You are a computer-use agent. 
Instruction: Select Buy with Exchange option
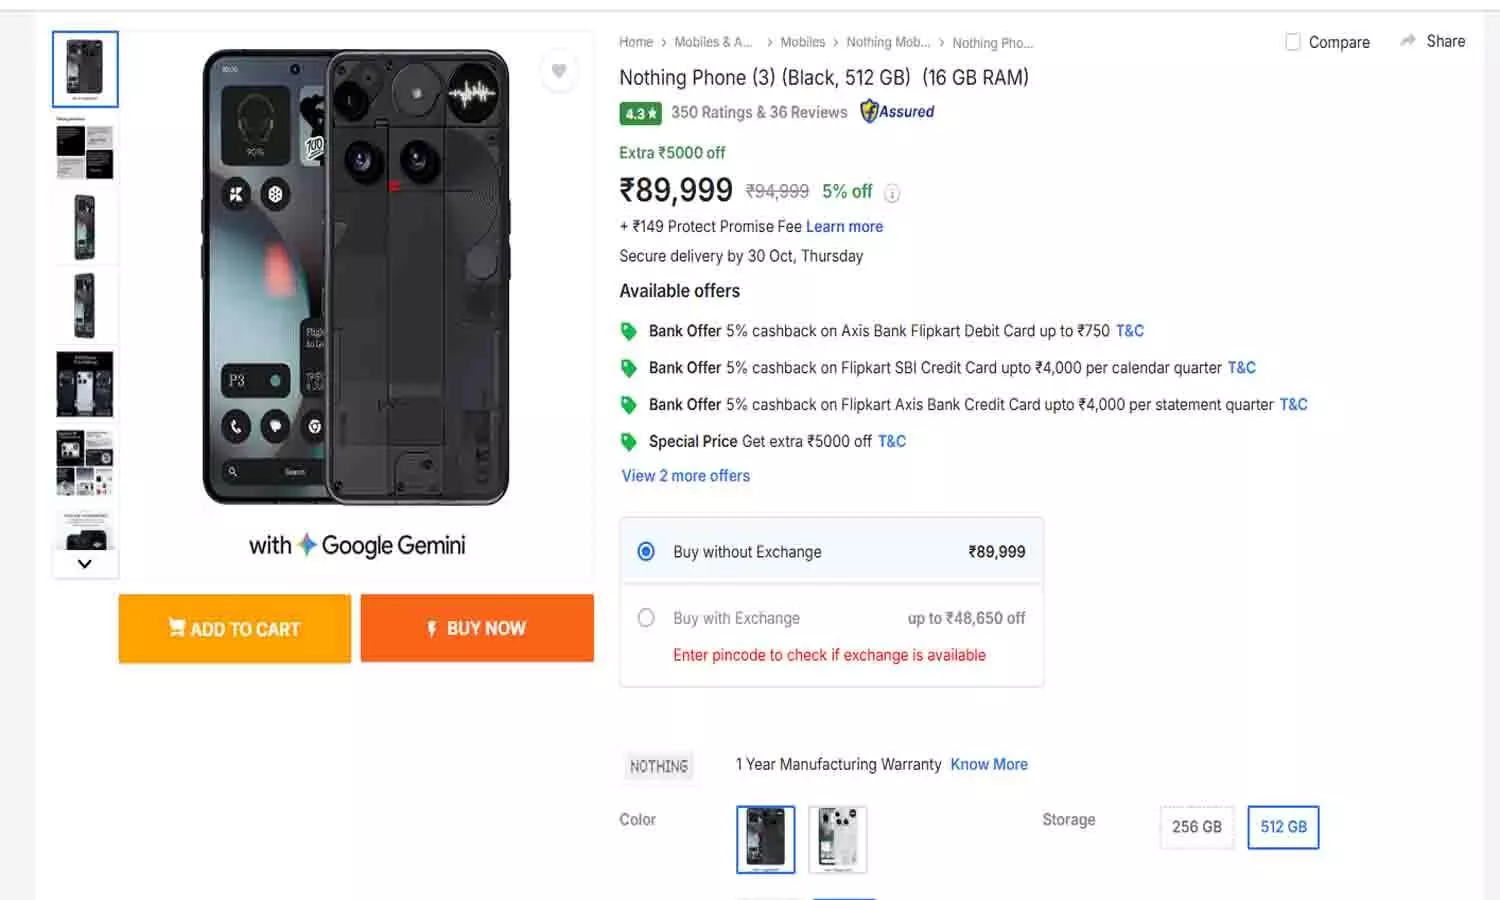point(645,618)
